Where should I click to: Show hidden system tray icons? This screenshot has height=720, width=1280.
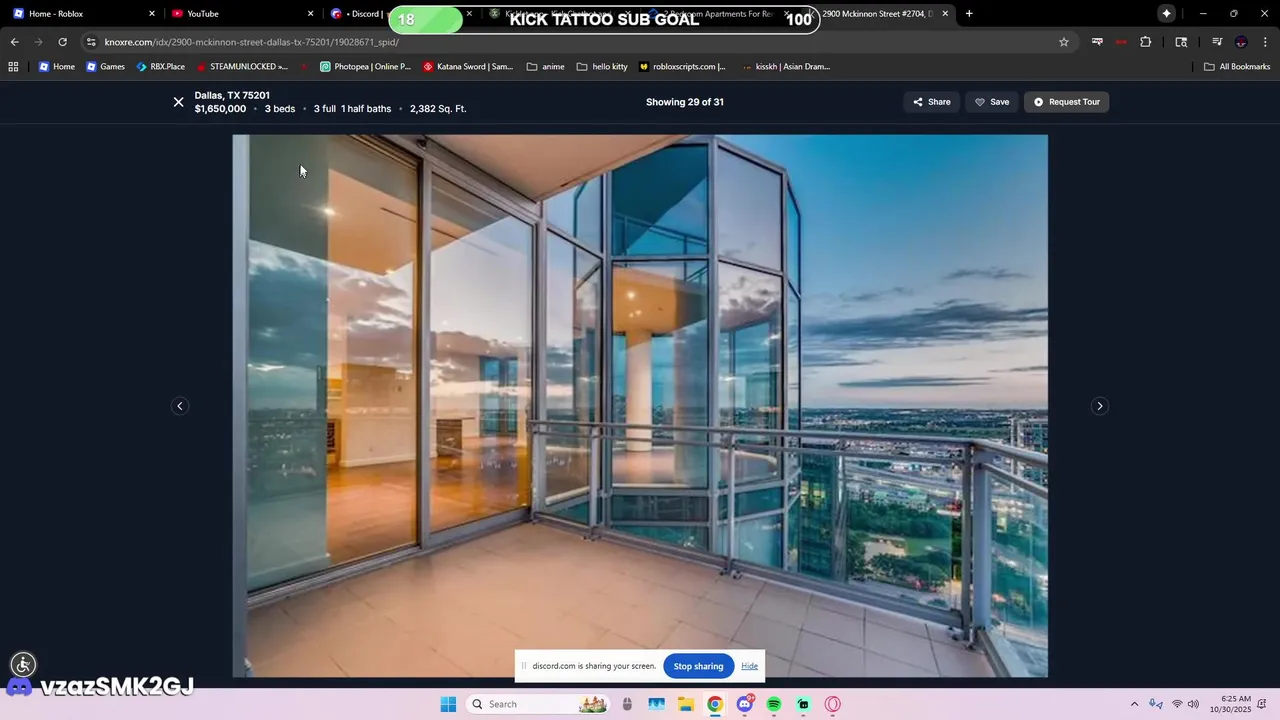point(1134,704)
